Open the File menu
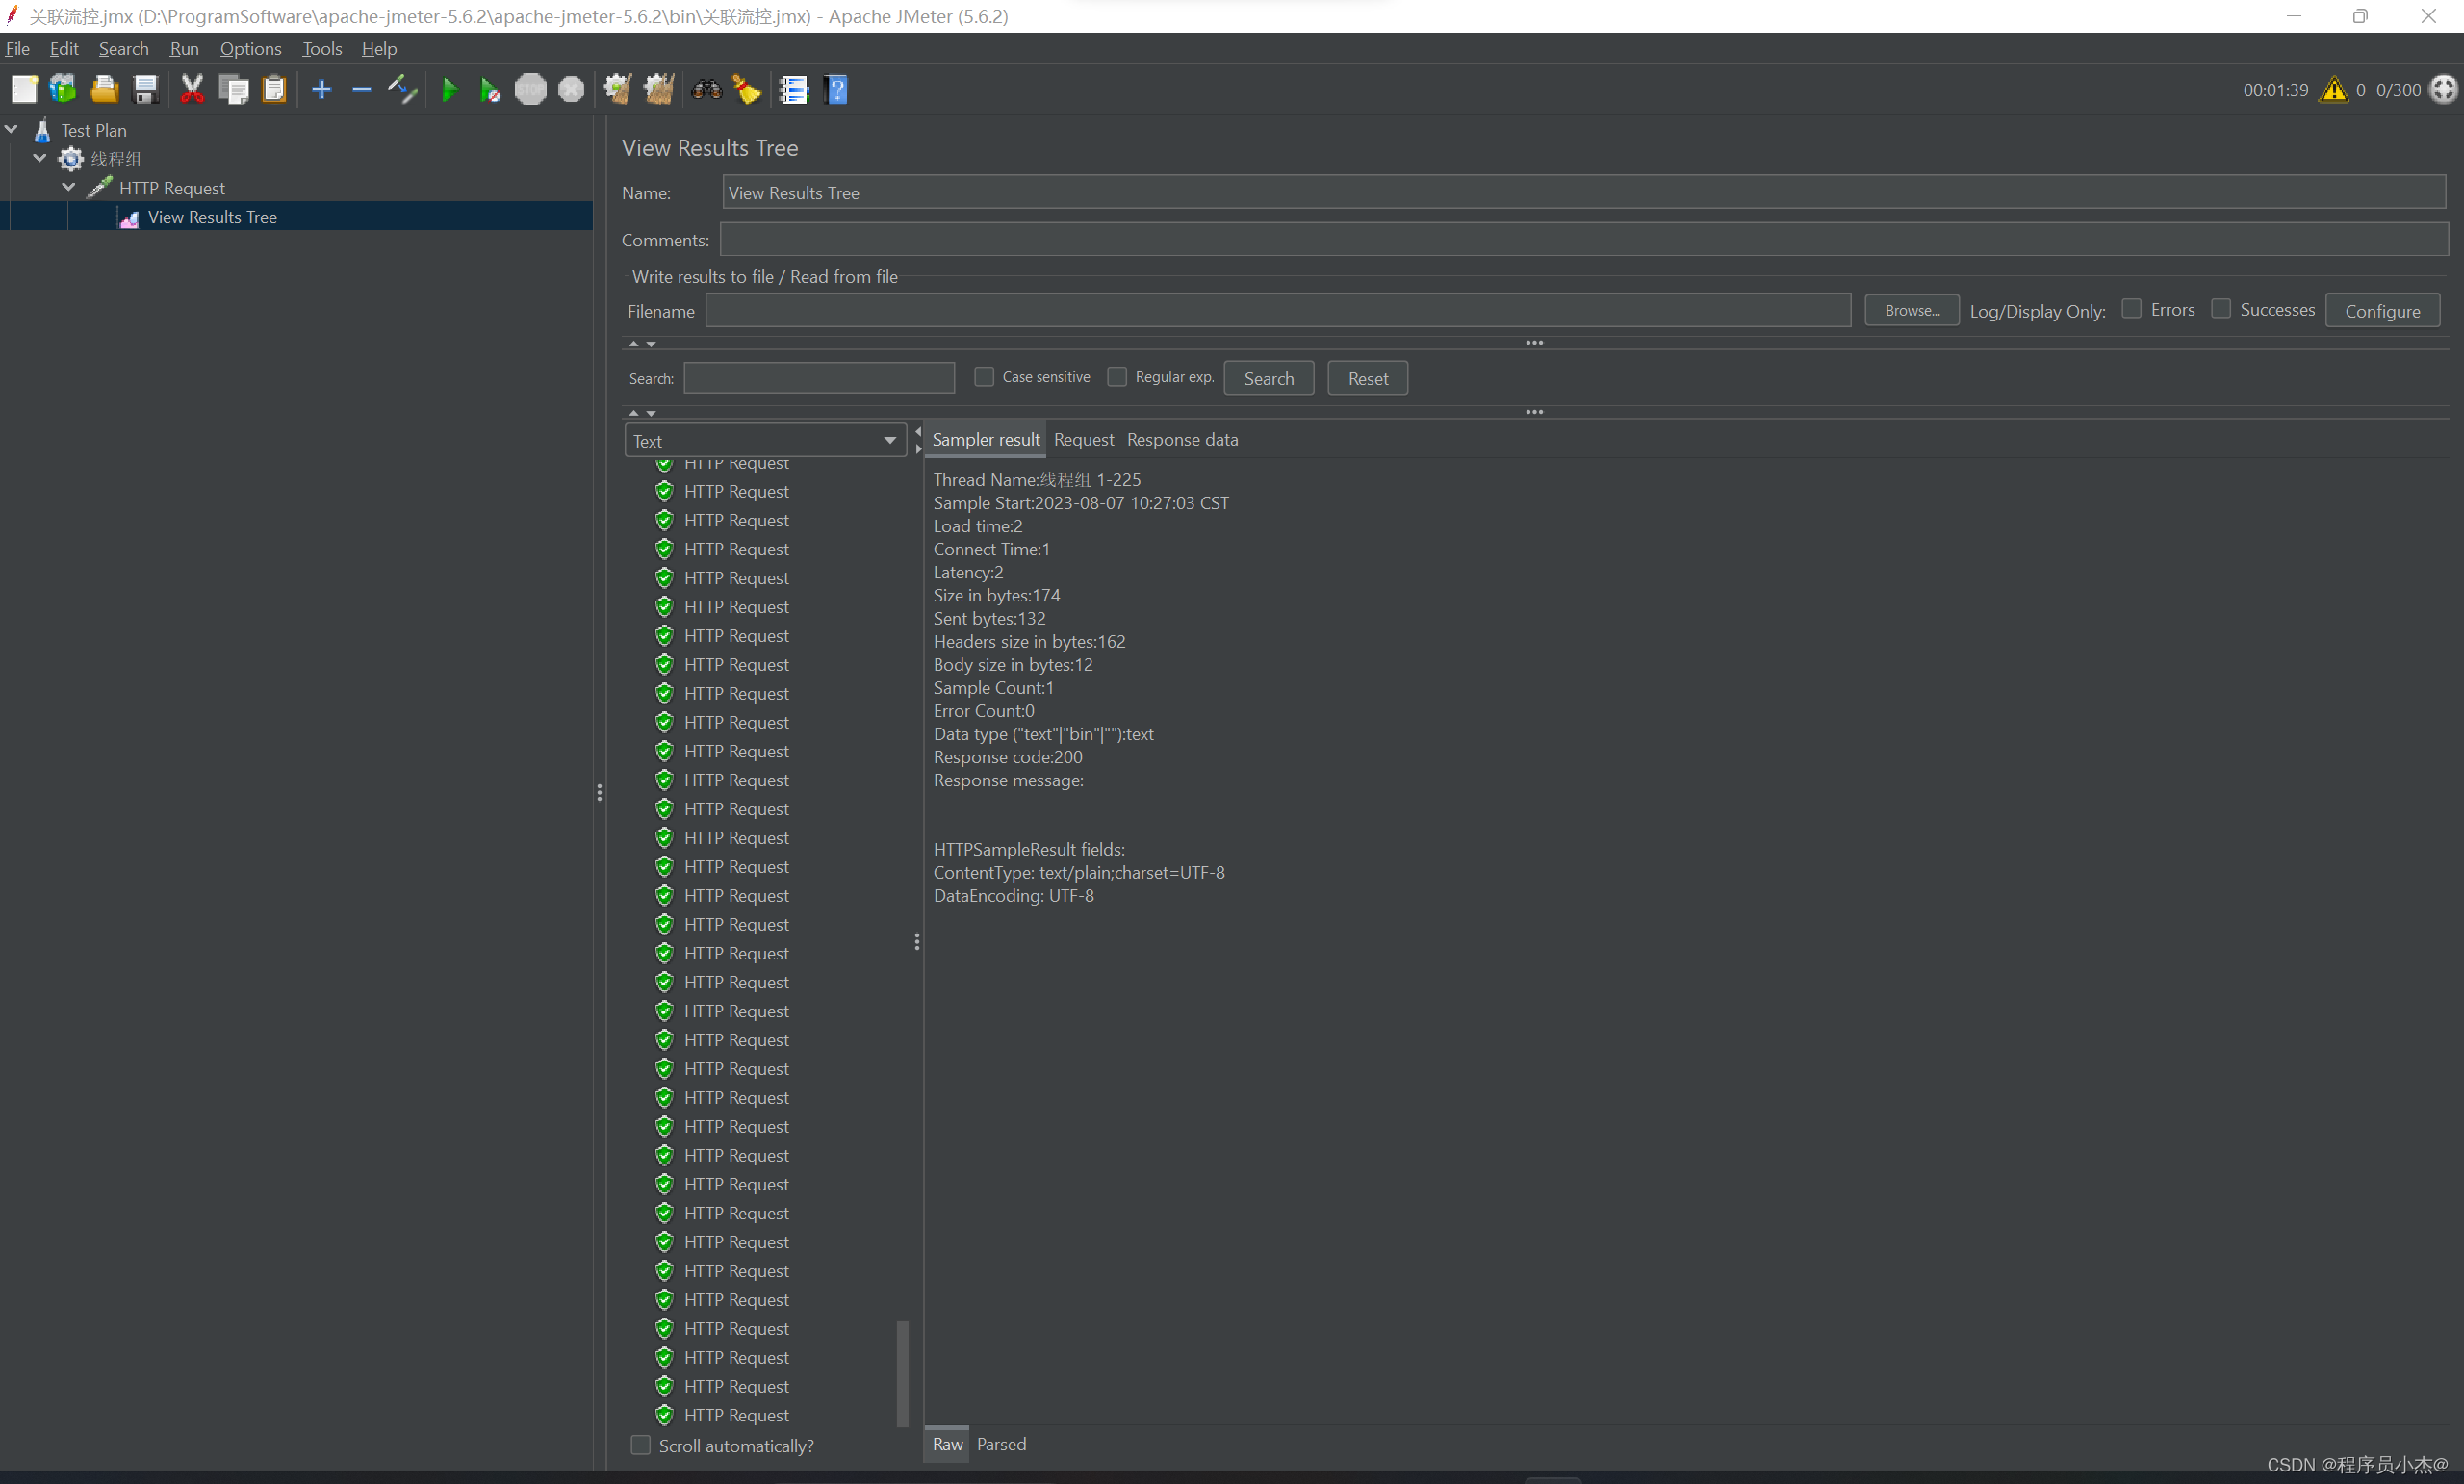The height and width of the screenshot is (1484, 2464). tap(17, 49)
